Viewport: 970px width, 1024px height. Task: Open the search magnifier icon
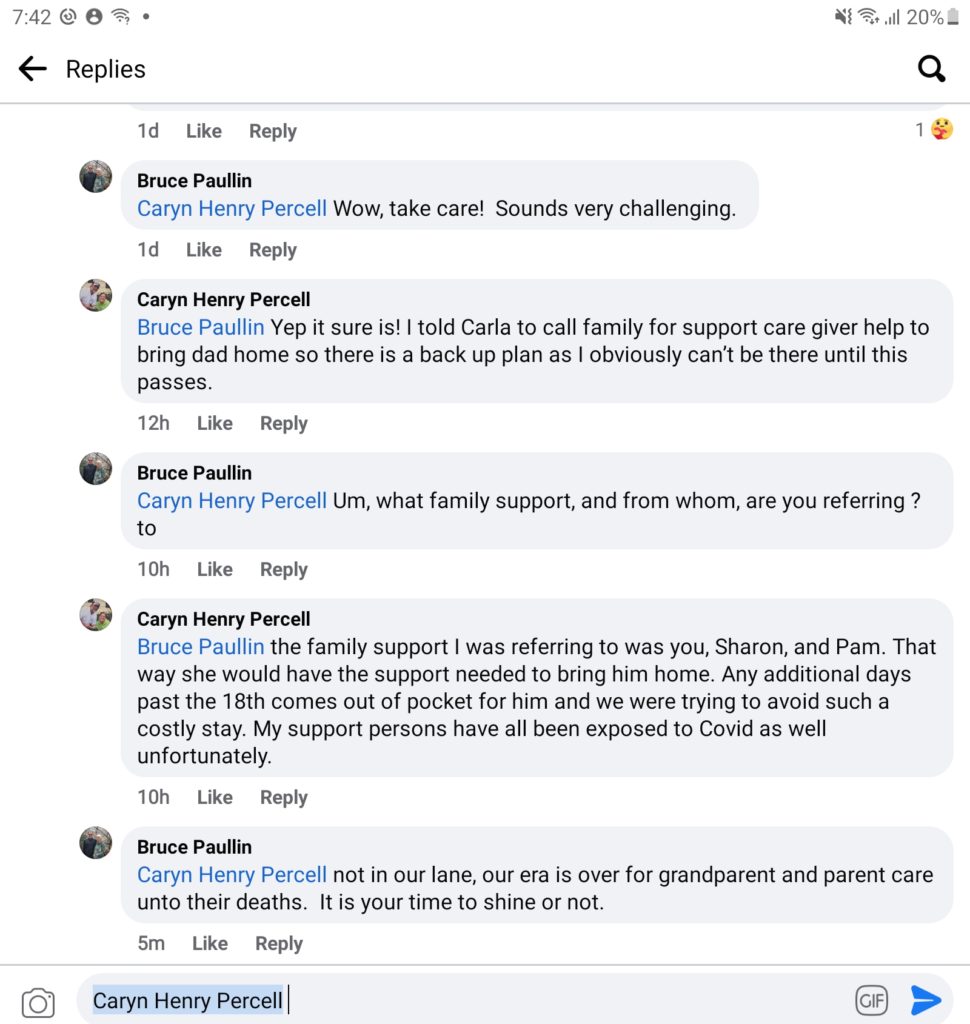(x=931, y=69)
